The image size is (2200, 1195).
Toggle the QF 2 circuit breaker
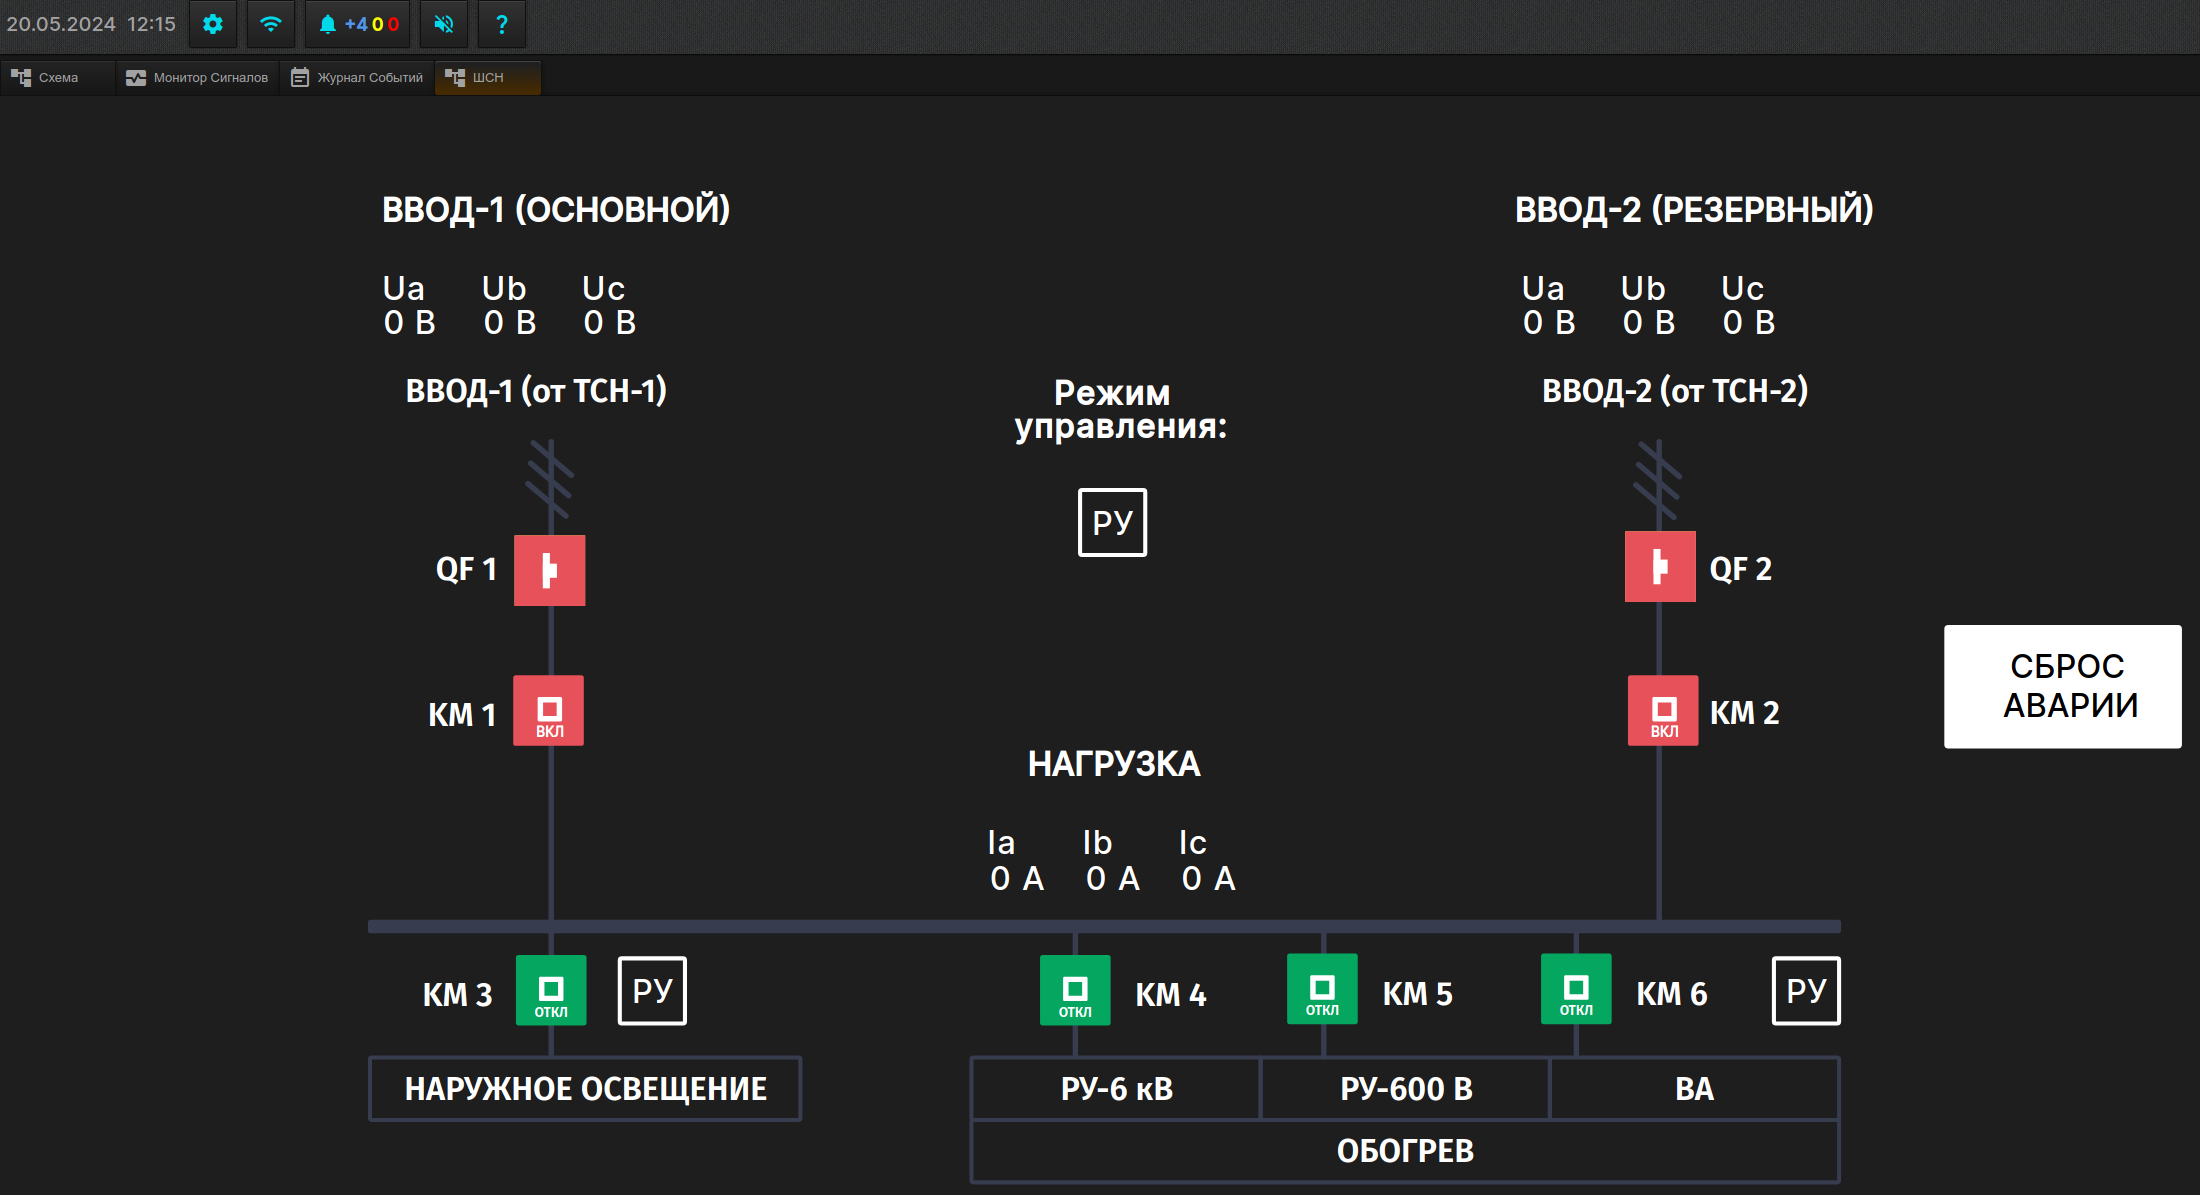(x=1660, y=567)
